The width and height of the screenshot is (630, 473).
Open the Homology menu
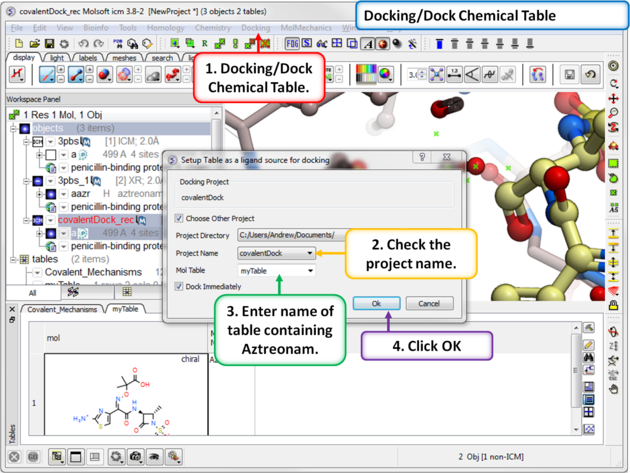(x=166, y=28)
